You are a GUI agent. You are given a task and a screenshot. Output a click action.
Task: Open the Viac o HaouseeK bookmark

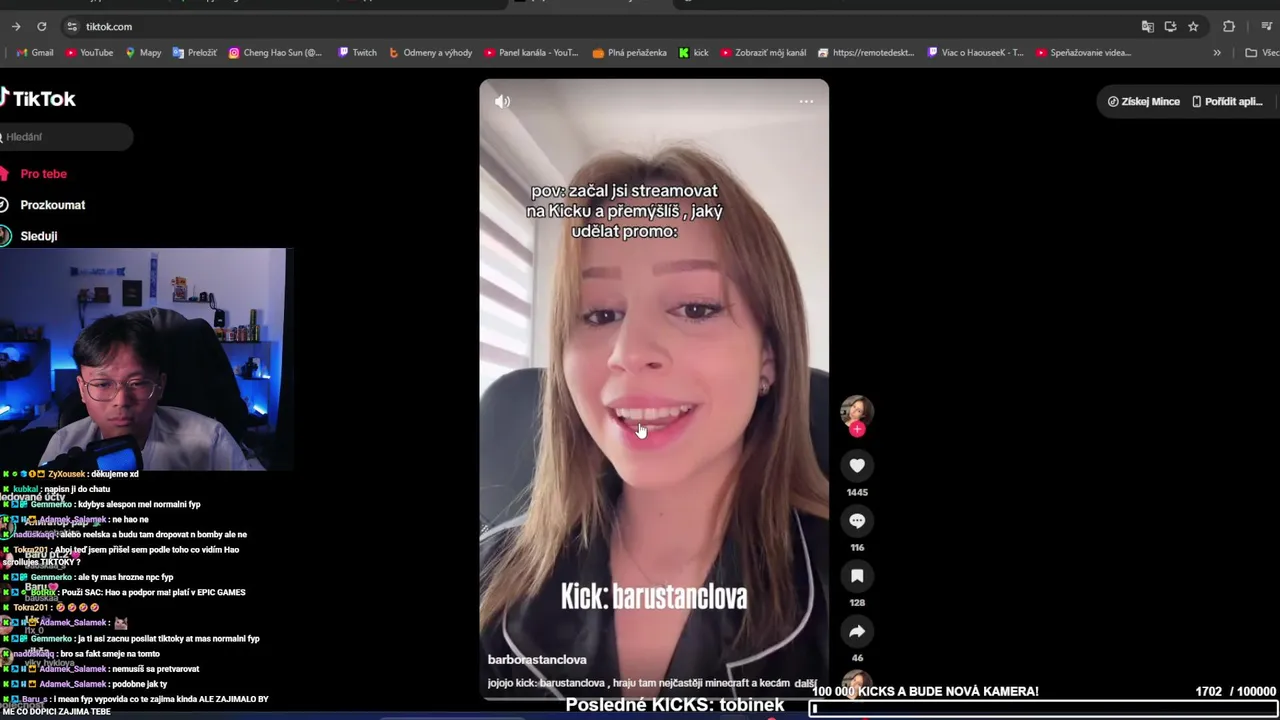(975, 53)
